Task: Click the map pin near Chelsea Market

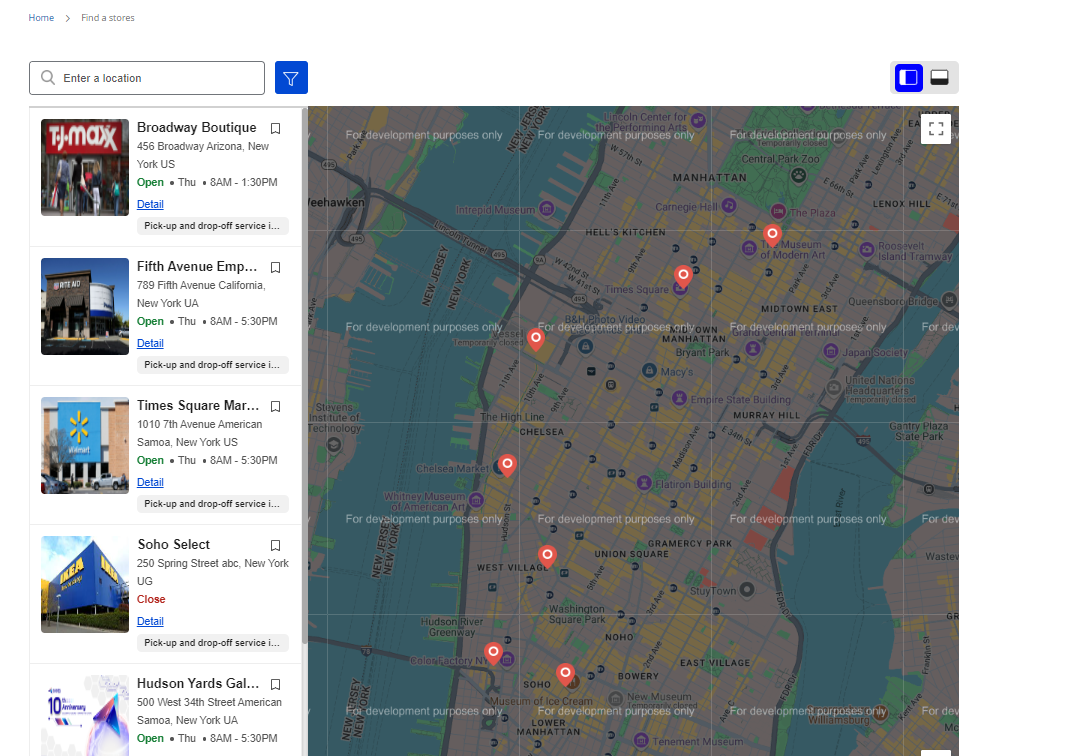Action: [x=507, y=464]
